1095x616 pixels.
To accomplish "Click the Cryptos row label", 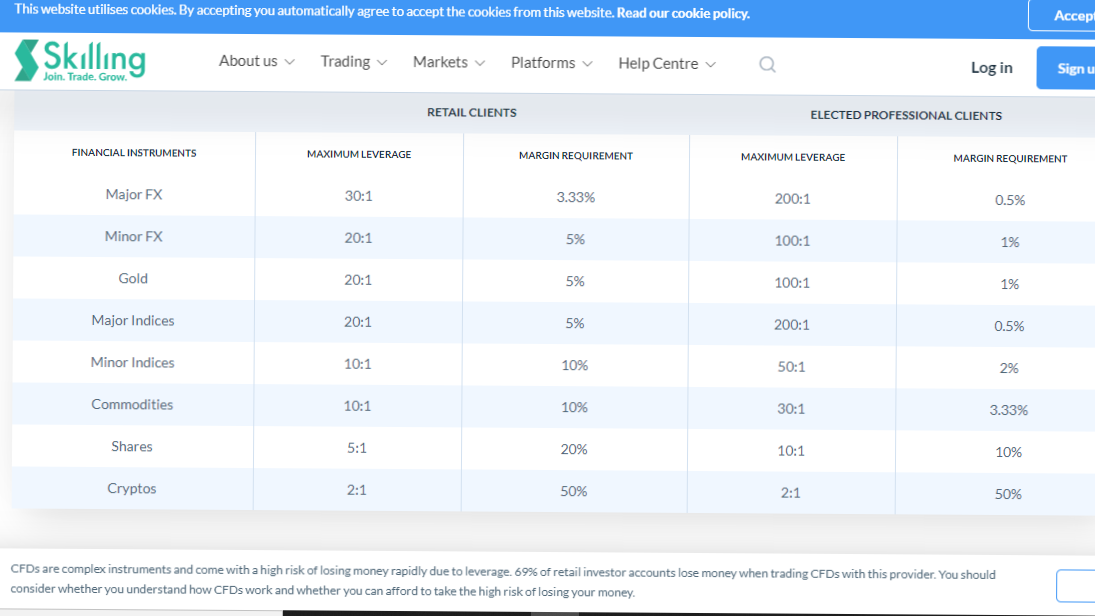I will click(x=131, y=488).
